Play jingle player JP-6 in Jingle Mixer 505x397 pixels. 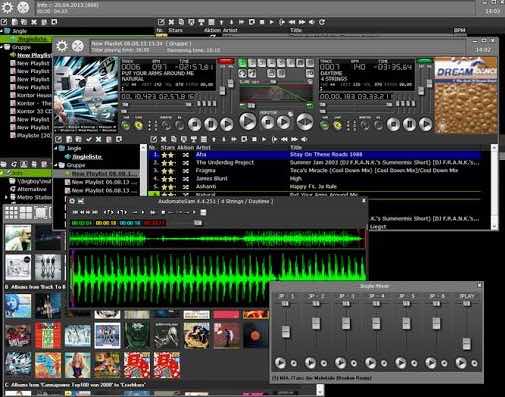coord(431,363)
